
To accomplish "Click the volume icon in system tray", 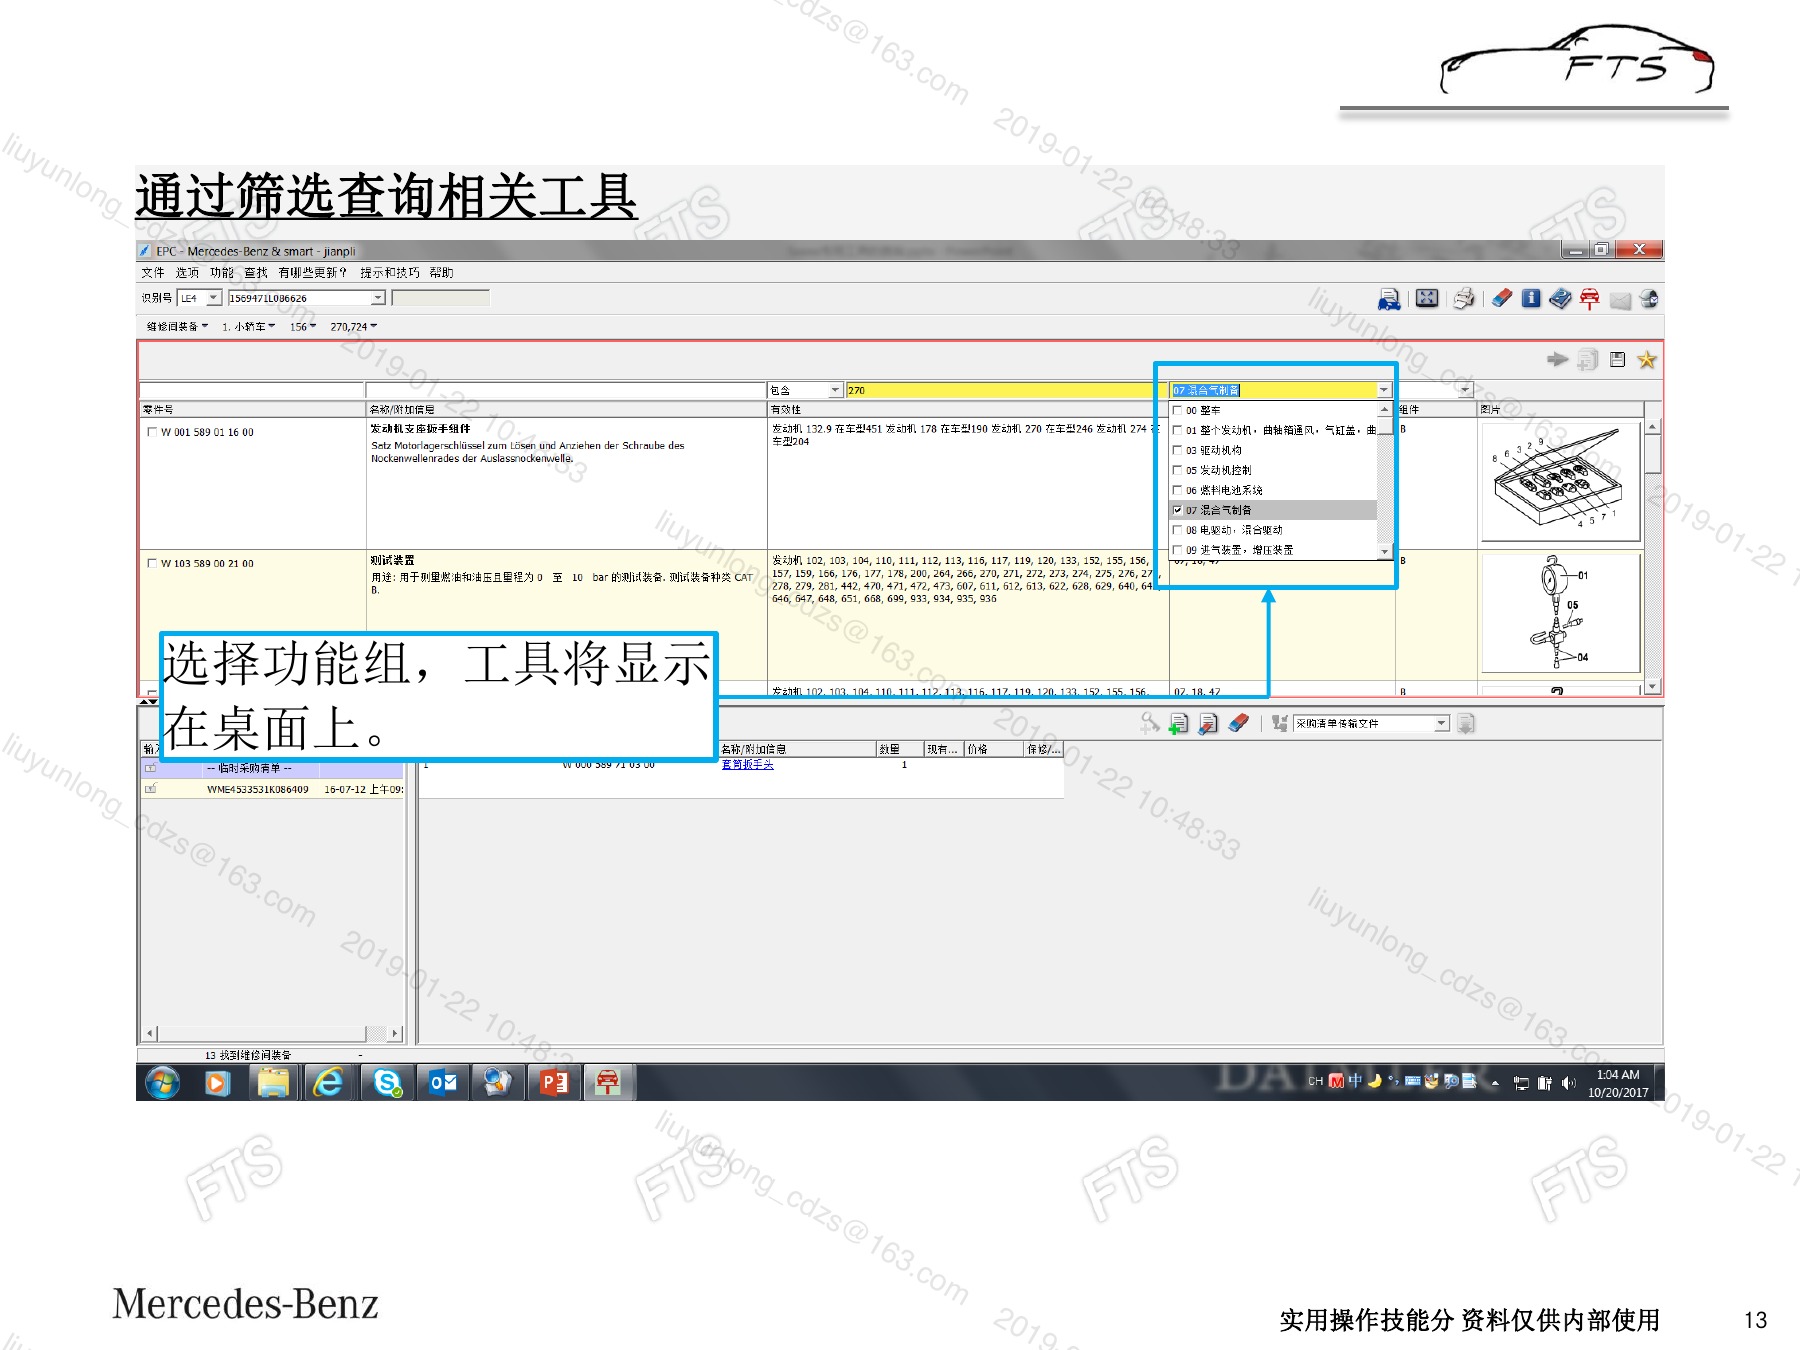I will 1568,1083.
